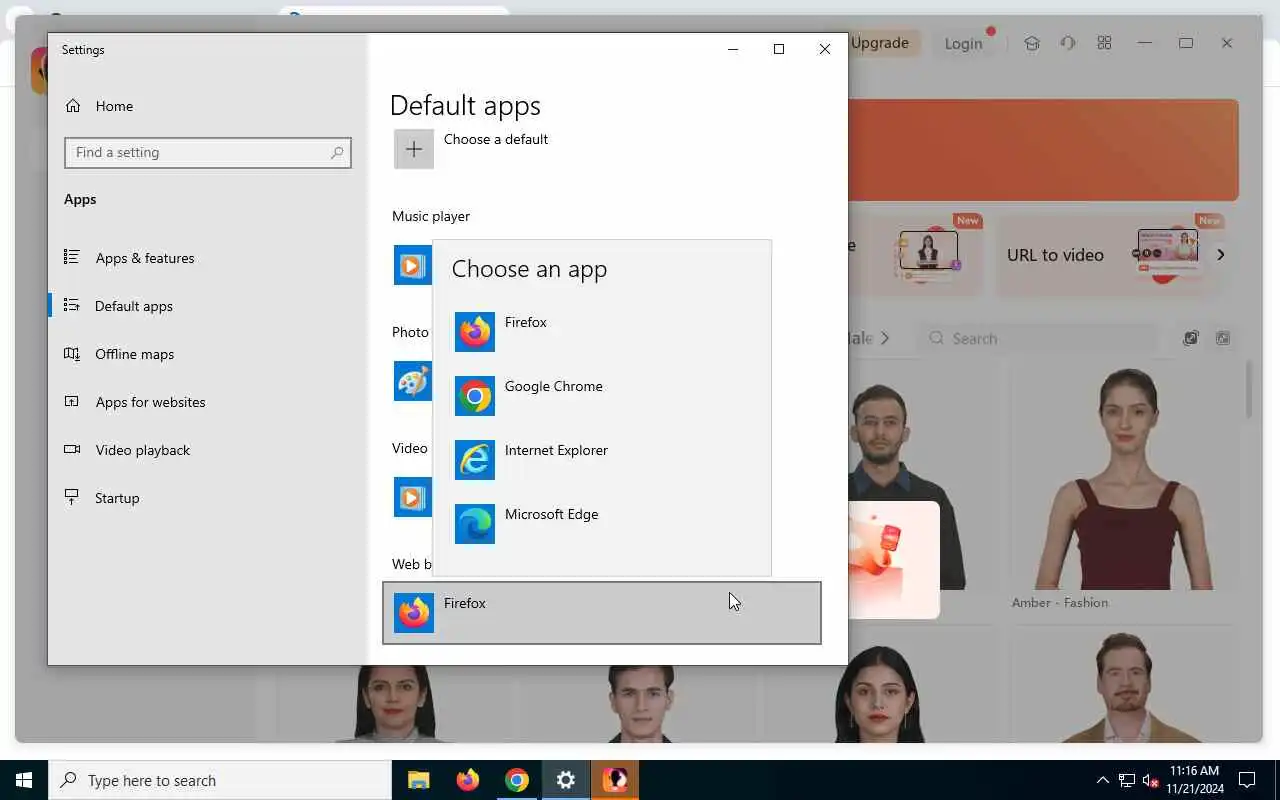Click Login in the background app
Screen dimensions: 1280x800
(963, 44)
